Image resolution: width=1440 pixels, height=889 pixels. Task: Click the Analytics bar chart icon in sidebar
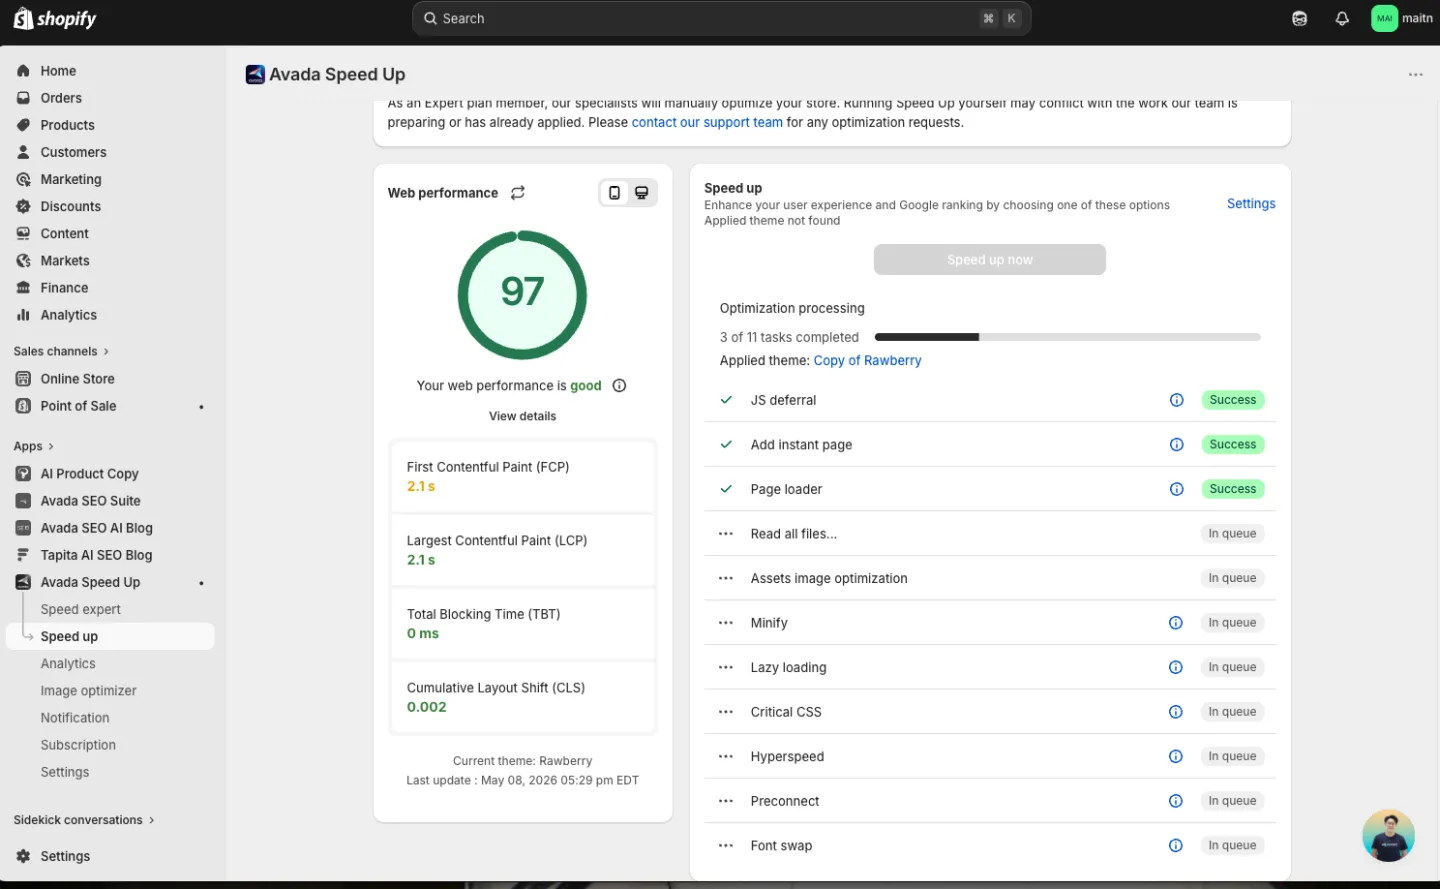pos(23,315)
